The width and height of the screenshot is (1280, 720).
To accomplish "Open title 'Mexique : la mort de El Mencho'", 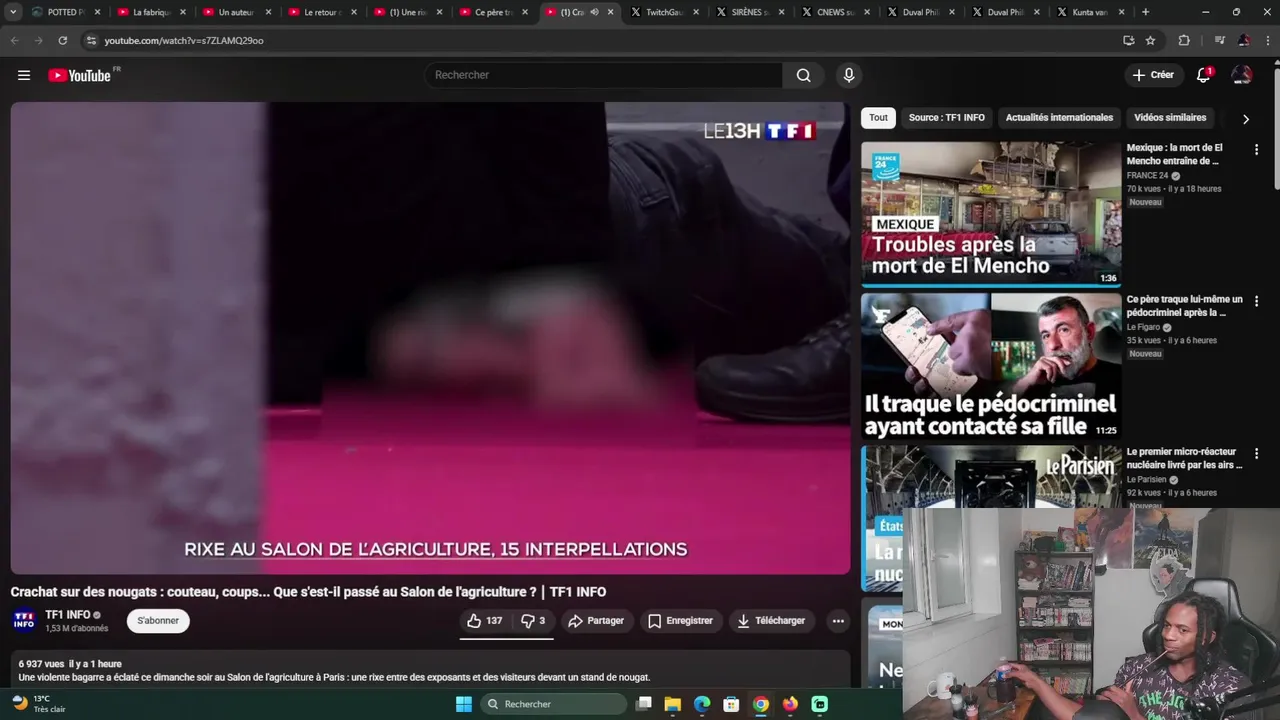I will pyautogui.click(x=1175, y=154).
